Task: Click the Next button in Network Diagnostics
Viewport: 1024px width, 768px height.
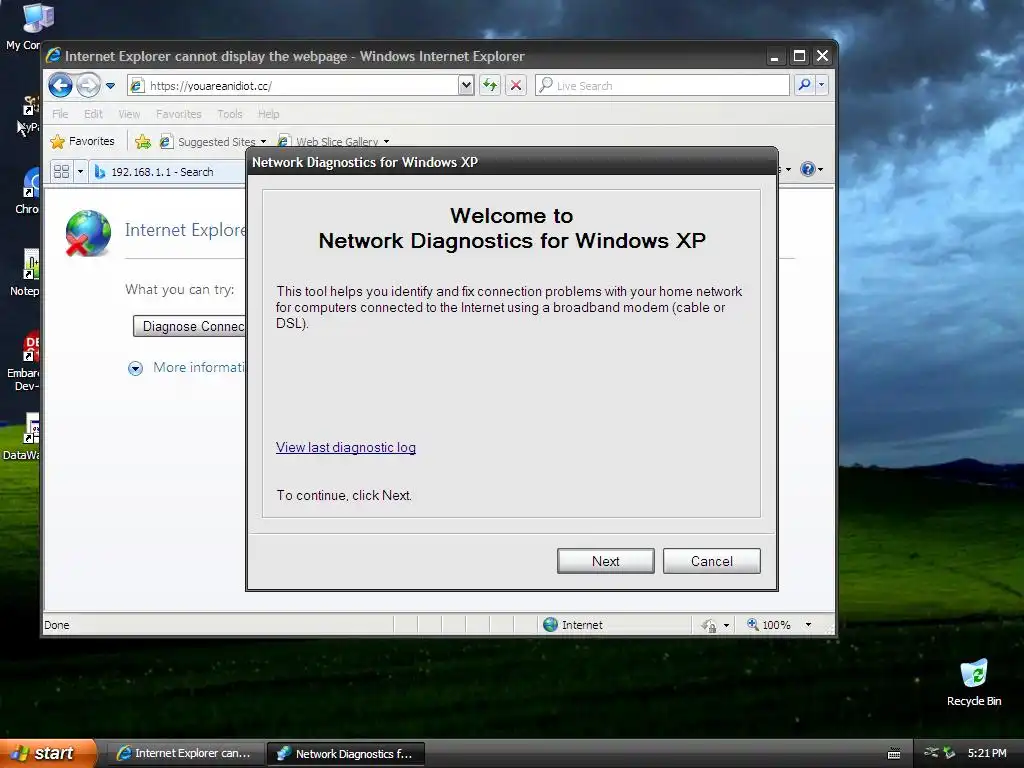Action: tap(605, 561)
